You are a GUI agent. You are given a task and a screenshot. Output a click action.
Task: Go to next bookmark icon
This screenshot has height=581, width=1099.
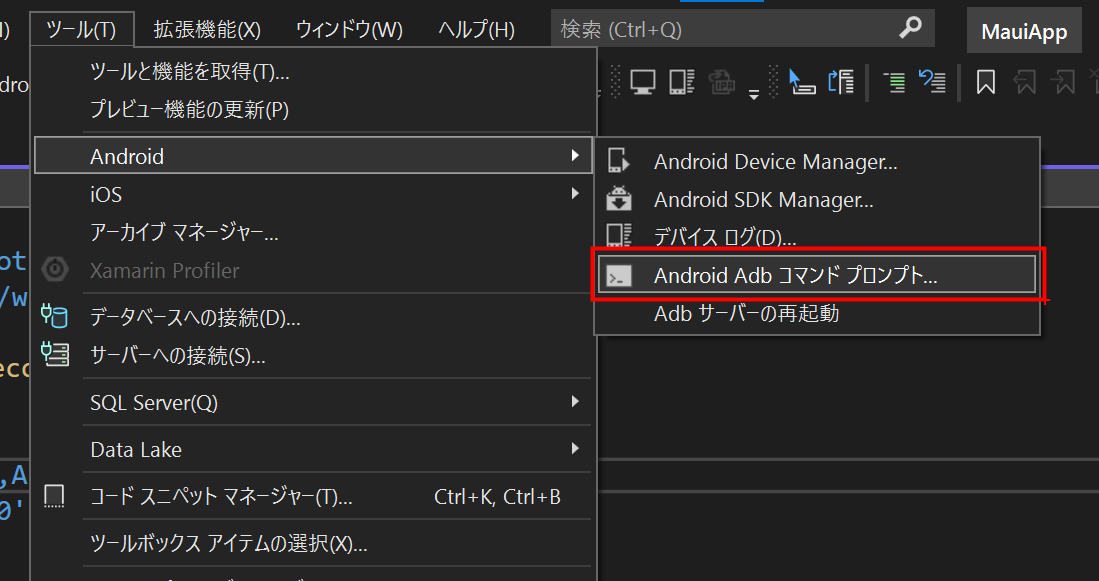tap(1063, 82)
